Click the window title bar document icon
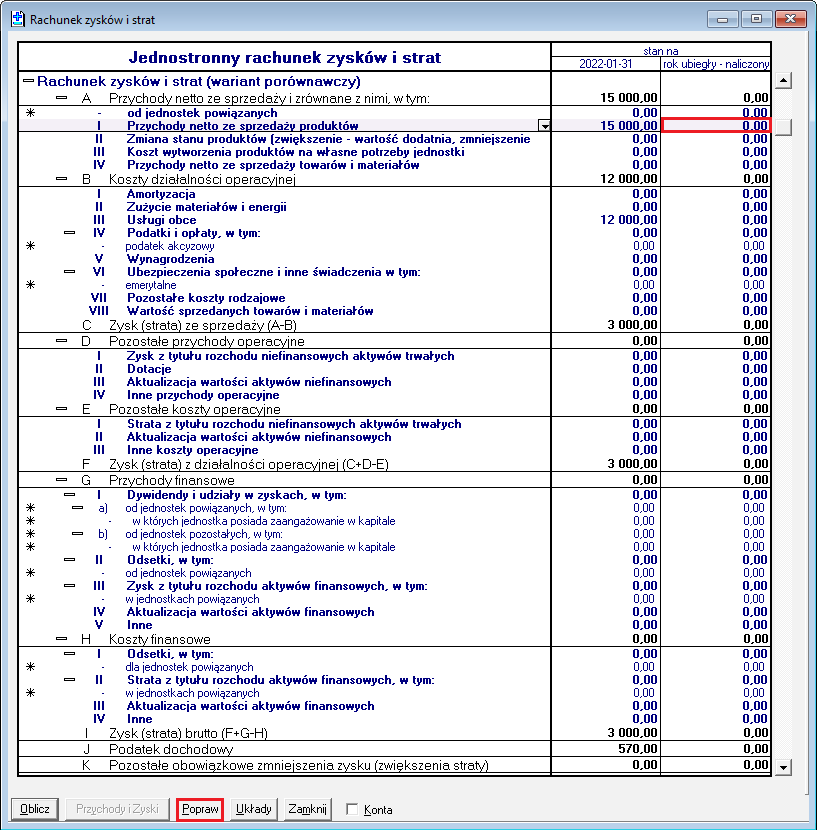The image size is (817, 830). point(17,19)
